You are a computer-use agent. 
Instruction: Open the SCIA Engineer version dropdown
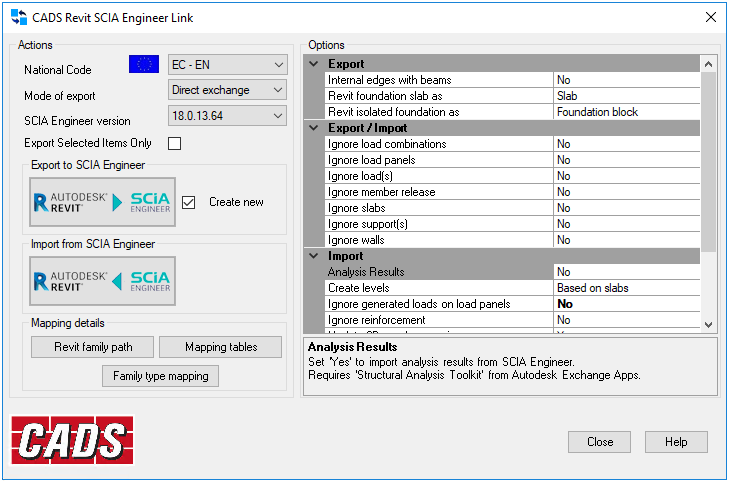click(228, 116)
